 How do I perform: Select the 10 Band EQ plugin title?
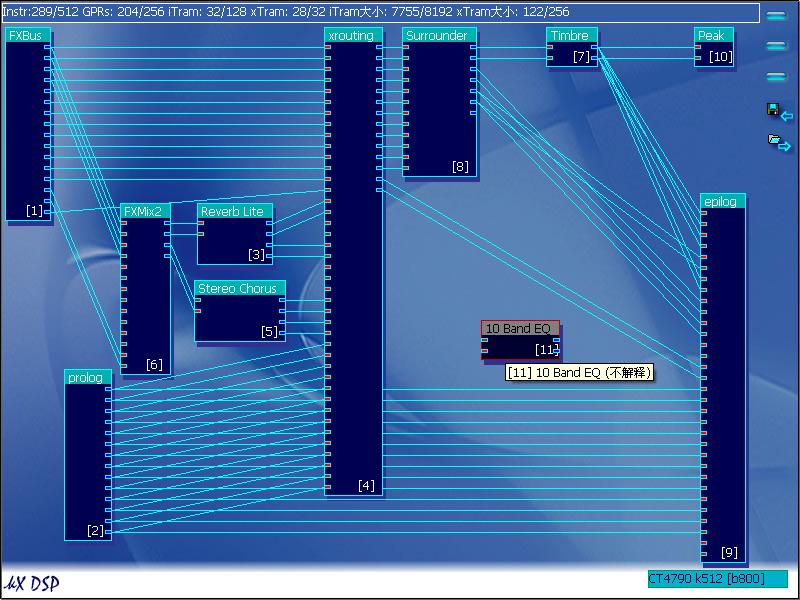[x=520, y=328]
